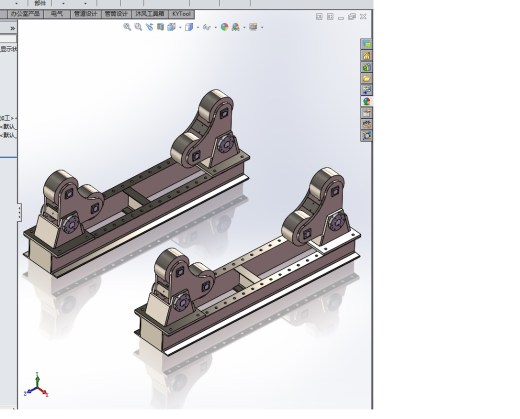The width and height of the screenshot is (520, 419).
Task: Select the tree row ending with 加工>
Action: (x=7, y=118)
